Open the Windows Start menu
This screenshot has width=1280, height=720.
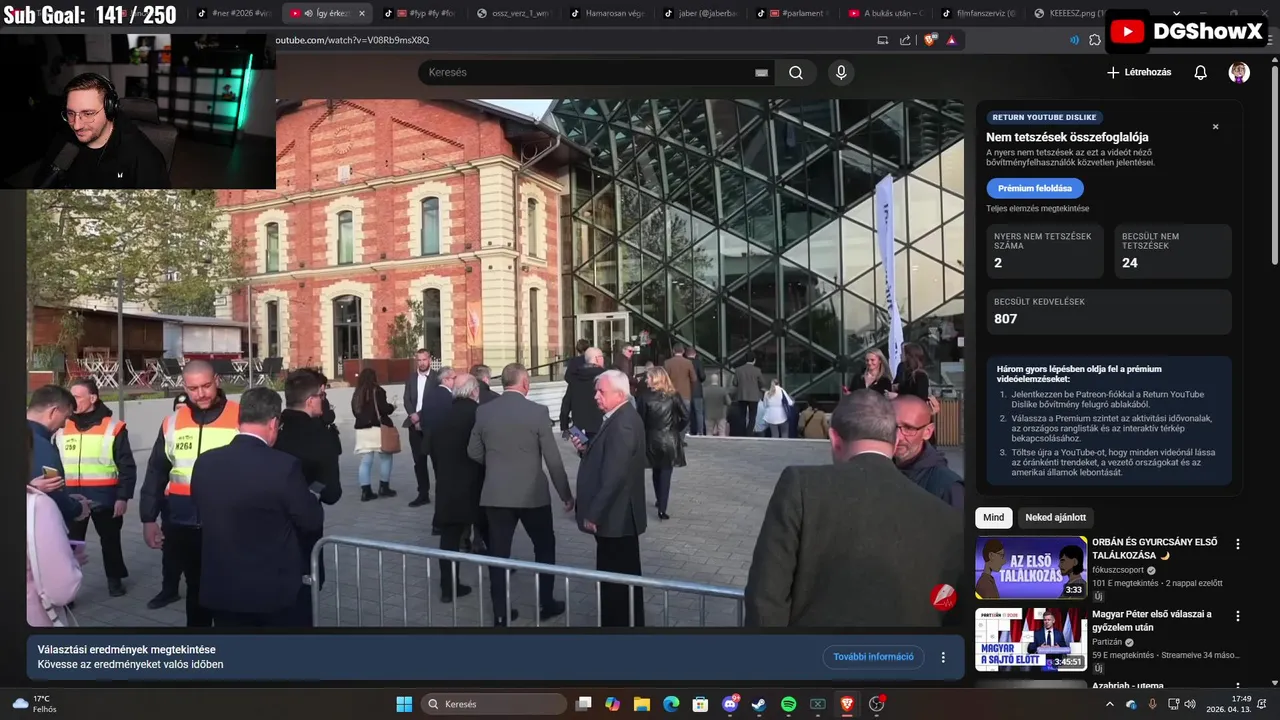point(404,704)
